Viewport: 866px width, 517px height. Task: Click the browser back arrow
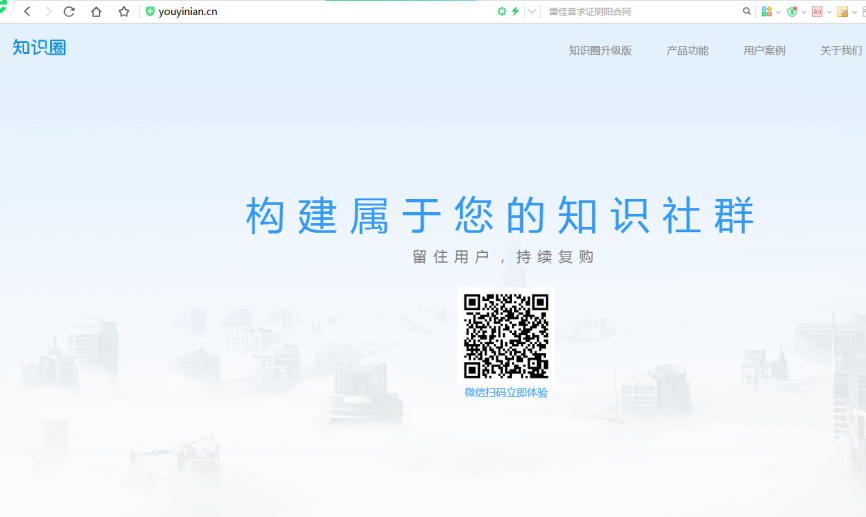click(27, 12)
